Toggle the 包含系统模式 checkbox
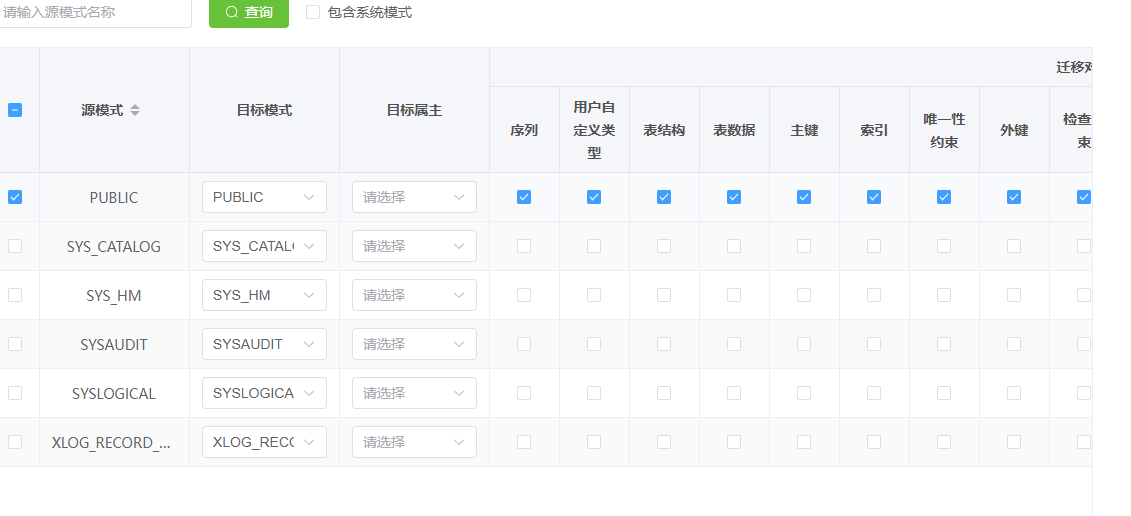The height and width of the screenshot is (516, 1131). pos(313,12)
